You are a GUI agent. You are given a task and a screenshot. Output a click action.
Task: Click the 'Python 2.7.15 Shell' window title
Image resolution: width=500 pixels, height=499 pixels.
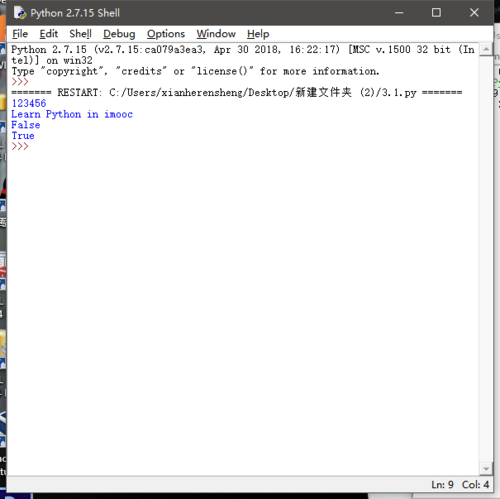pyautogui.click(x=75, y=13)
